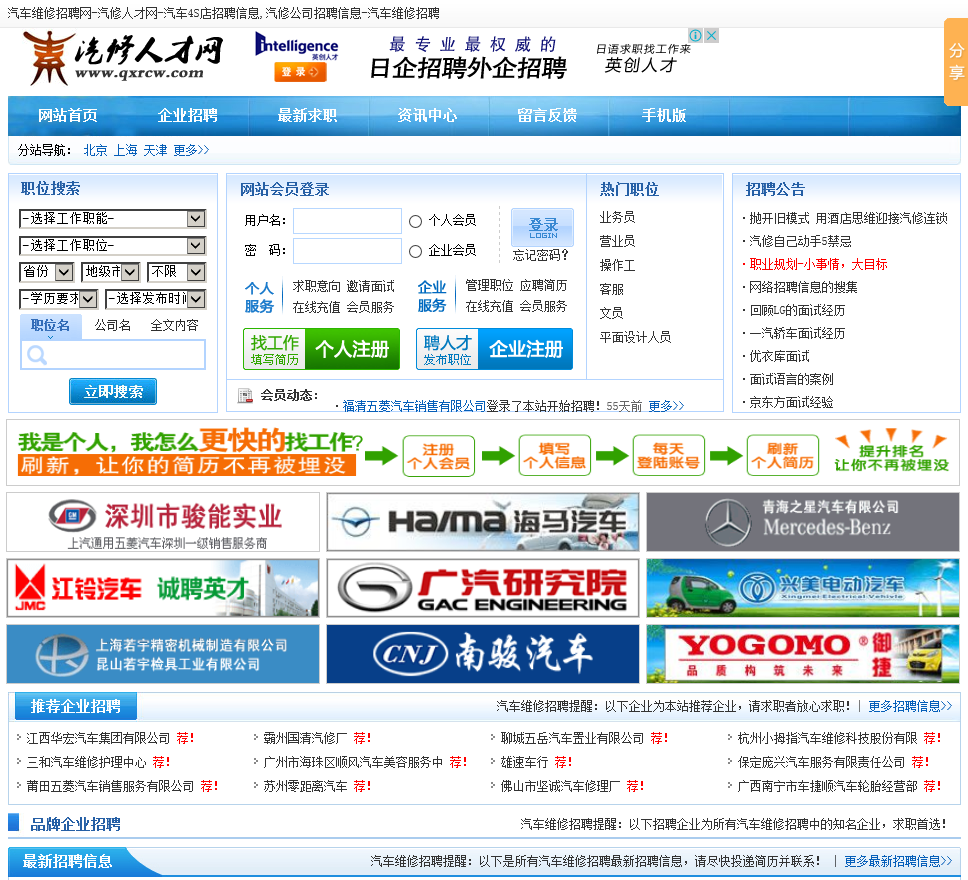Screen dimensions: 968x880
Task: Open notice 职业规划-小事情，大目标
Action: tap(818, 264)
